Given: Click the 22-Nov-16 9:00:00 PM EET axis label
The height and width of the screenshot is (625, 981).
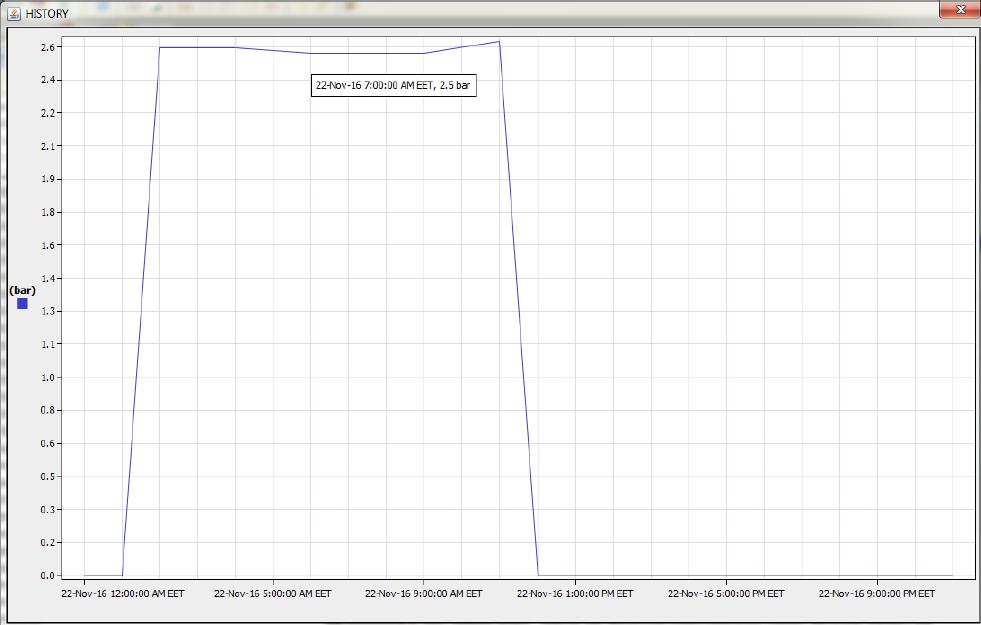Looking at the screenshot, I should click(x=877, y=593).
